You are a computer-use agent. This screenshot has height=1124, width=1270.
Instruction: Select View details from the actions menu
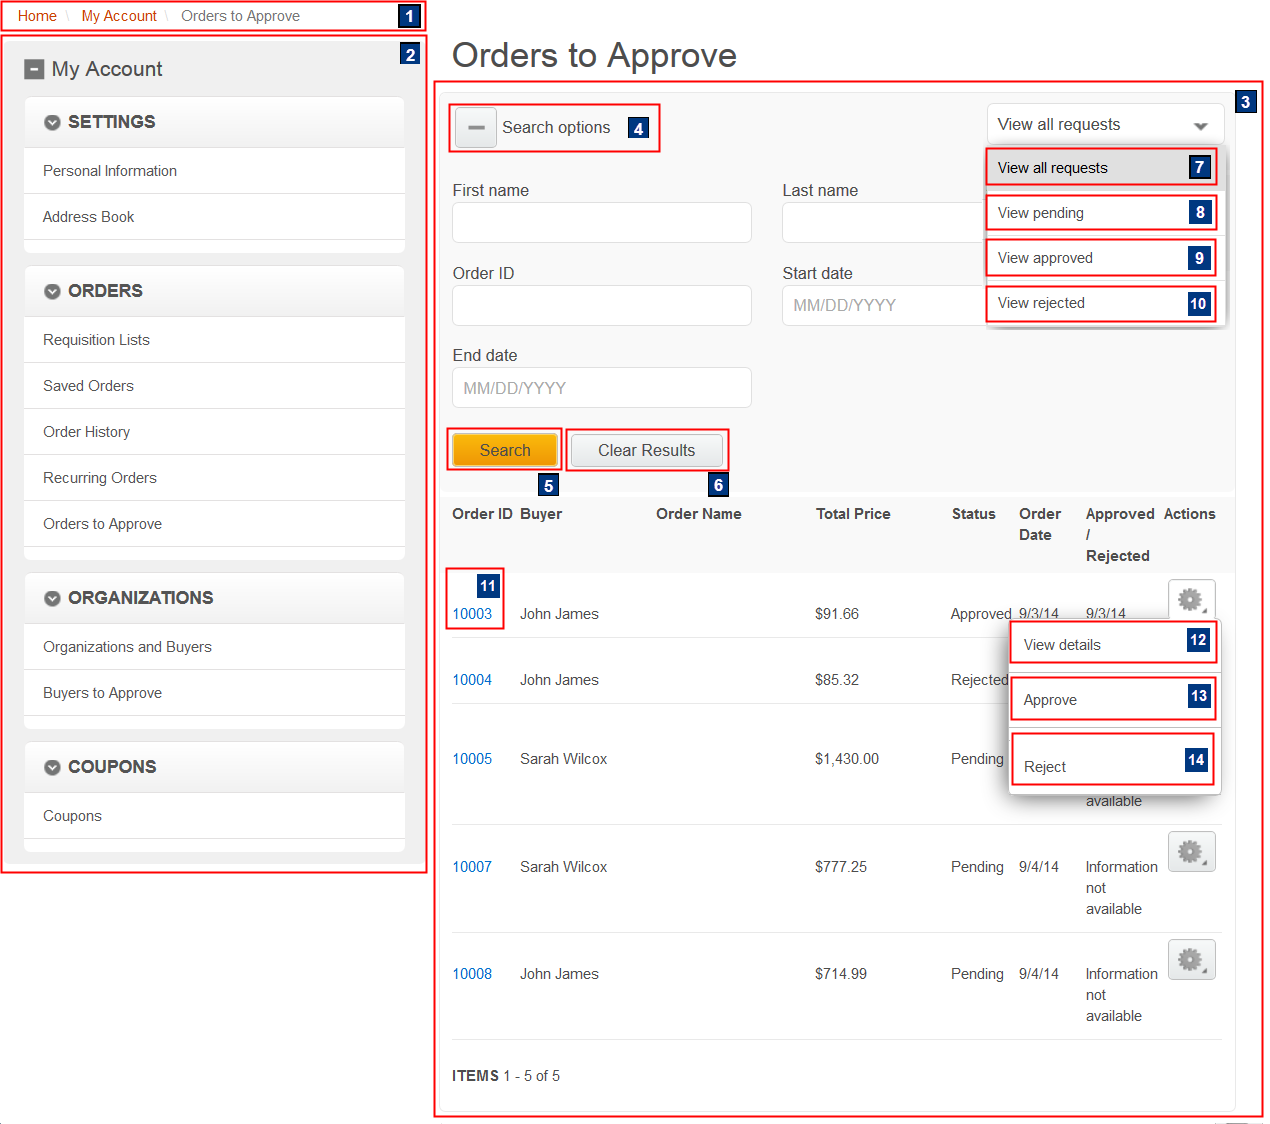point(1061,644)
